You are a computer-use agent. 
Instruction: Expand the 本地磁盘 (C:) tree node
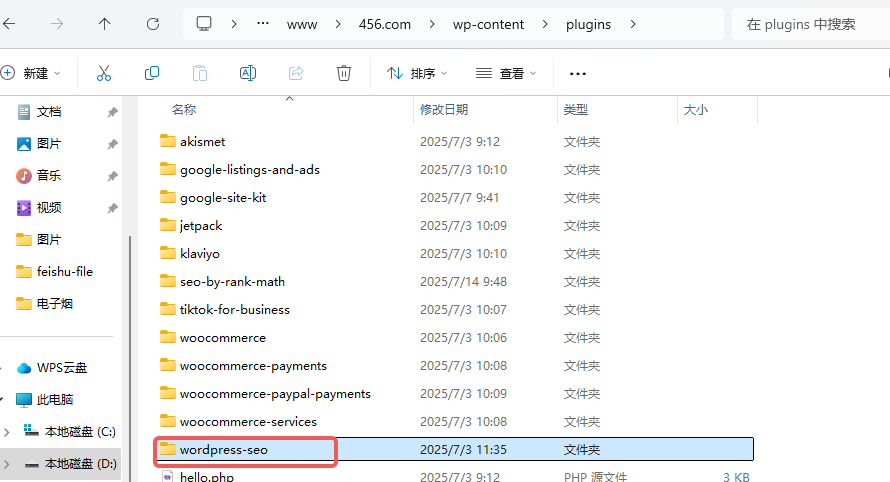coord(8,432)
